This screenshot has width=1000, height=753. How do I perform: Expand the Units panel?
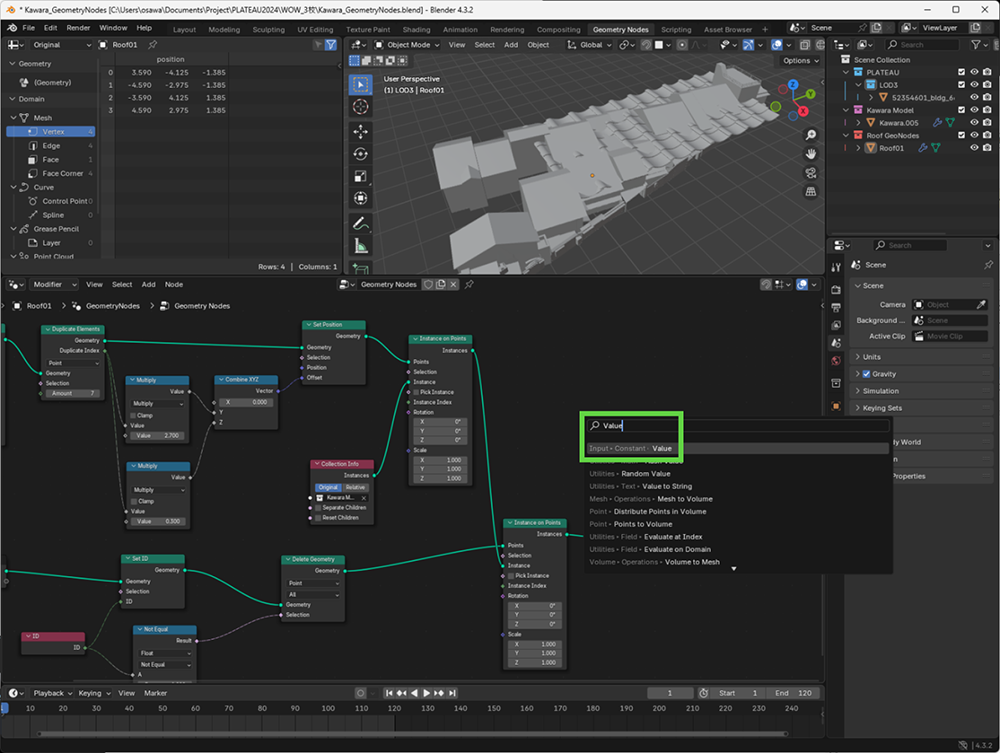[x=872, y=357]
